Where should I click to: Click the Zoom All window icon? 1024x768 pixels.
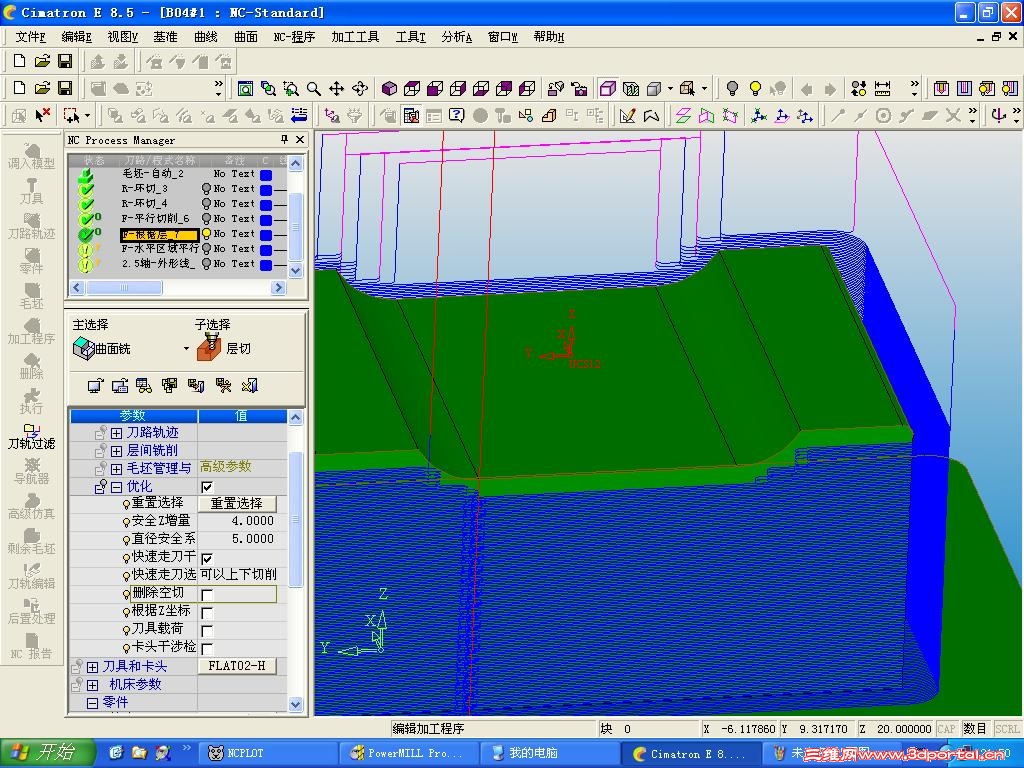coord(246,88)
